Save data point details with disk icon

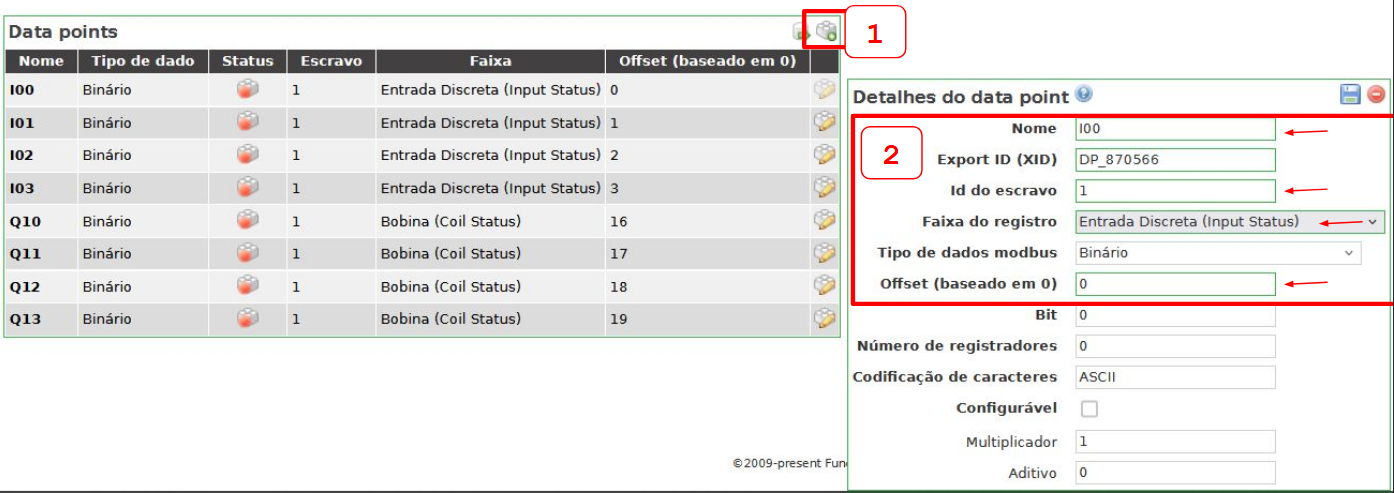tap(1350, 94)
